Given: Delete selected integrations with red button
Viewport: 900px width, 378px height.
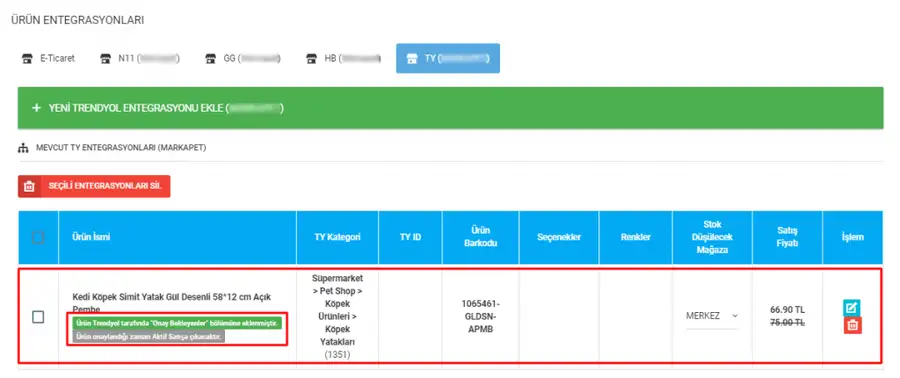Looking at the screenshot, I should 94,186.
